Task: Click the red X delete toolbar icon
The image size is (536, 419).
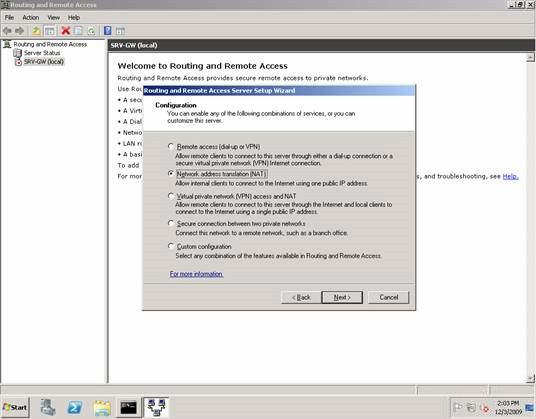Action: pos(65,31)
